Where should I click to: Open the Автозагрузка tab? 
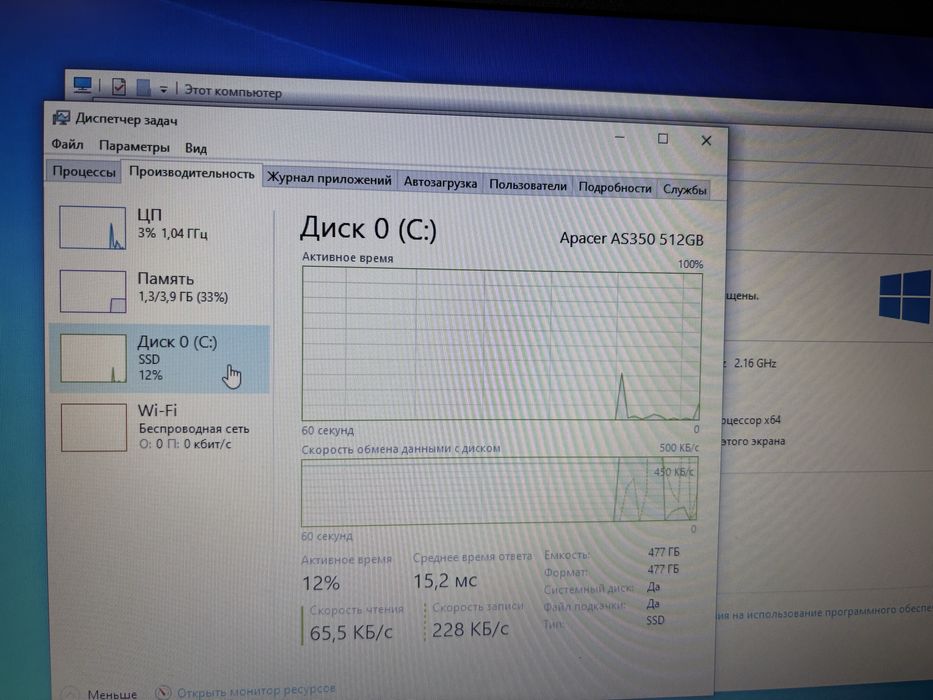click(x=440, y=183)
